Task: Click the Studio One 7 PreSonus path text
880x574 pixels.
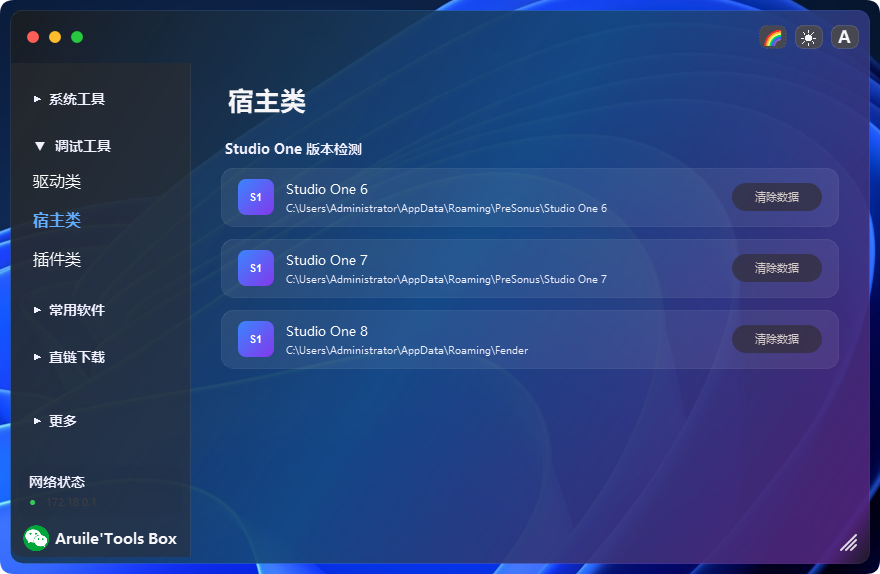Action: coord(446,279)
